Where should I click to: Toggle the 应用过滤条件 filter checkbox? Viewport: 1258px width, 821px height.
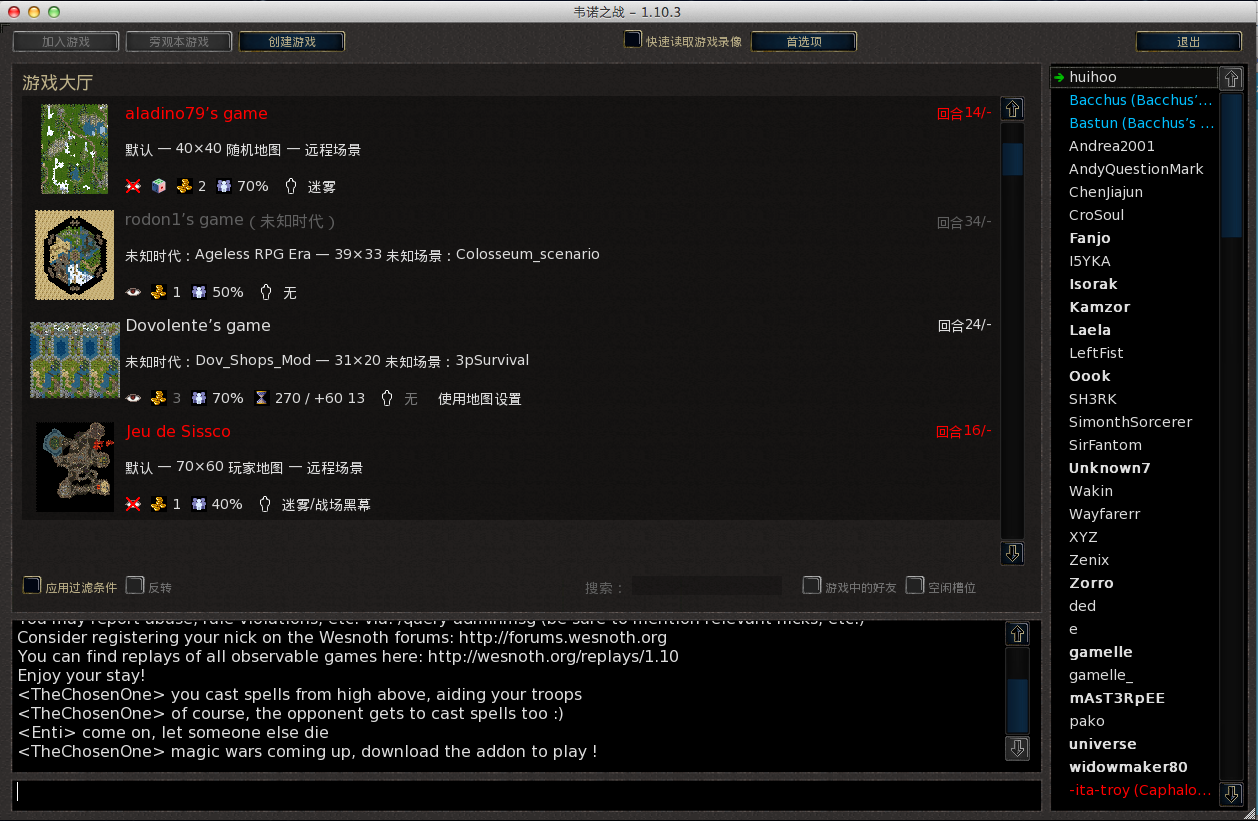[32, 585]
